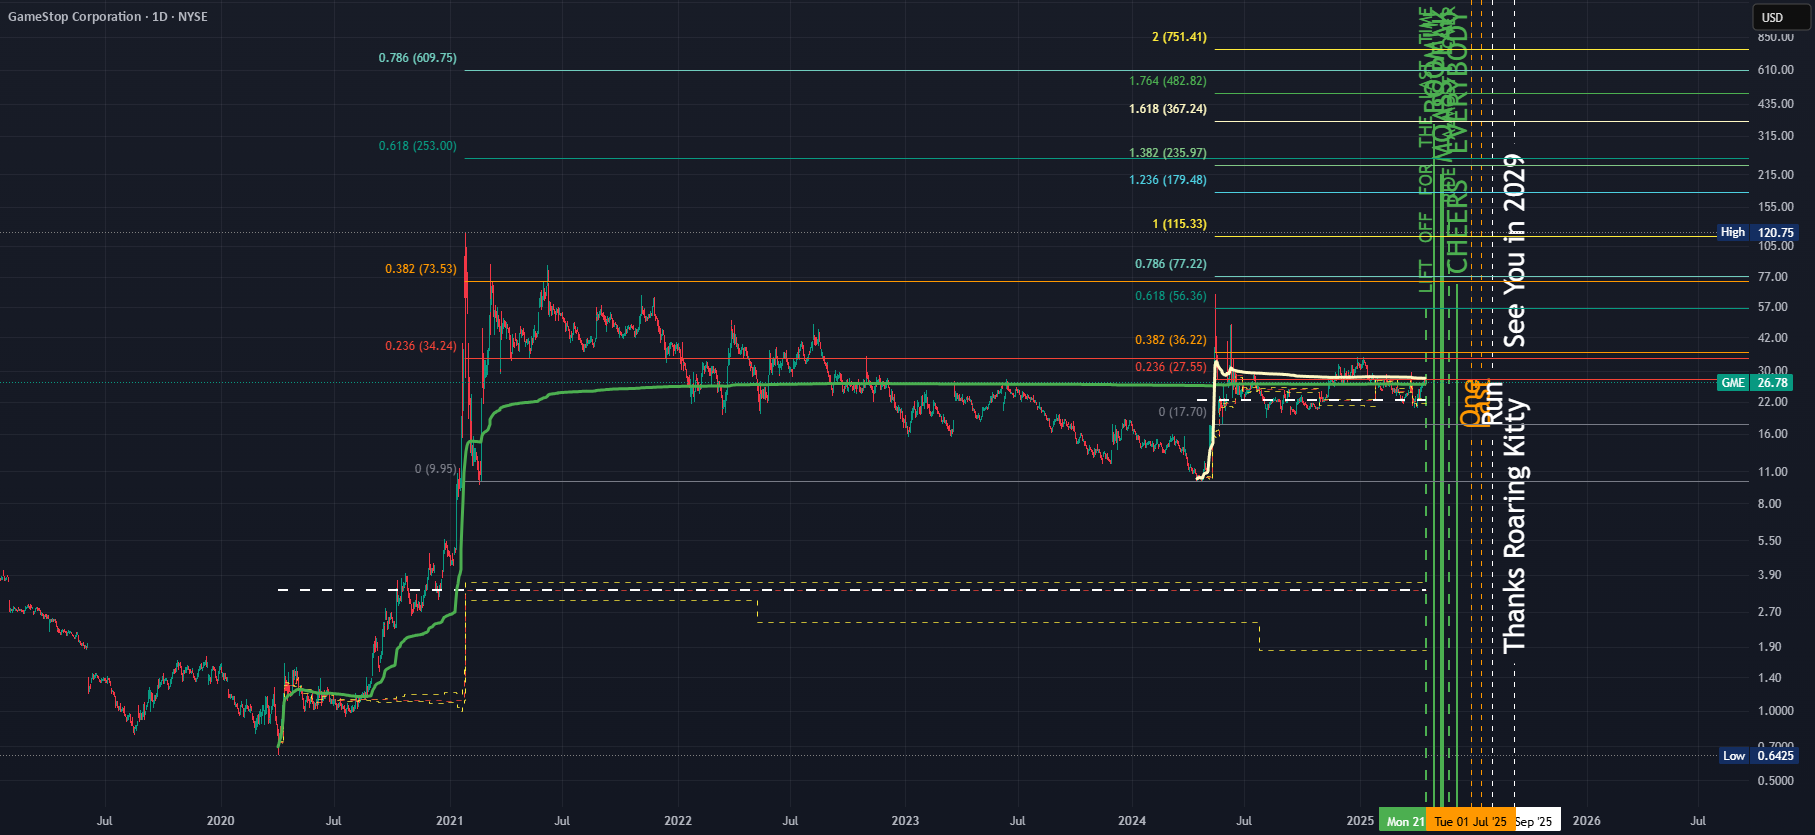
Task: Select the white Sep '25 date marker
Action: point(1537,821)
